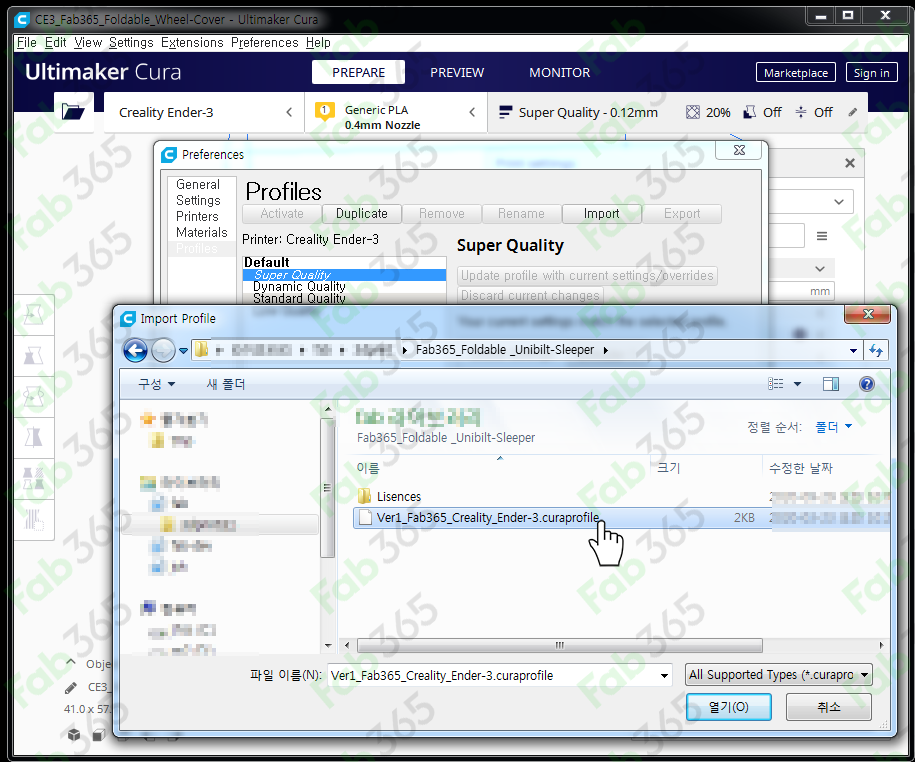The image size is (915, 762).
Task: Open the file name dropdown arrow
Action: [x=664, y=676]
